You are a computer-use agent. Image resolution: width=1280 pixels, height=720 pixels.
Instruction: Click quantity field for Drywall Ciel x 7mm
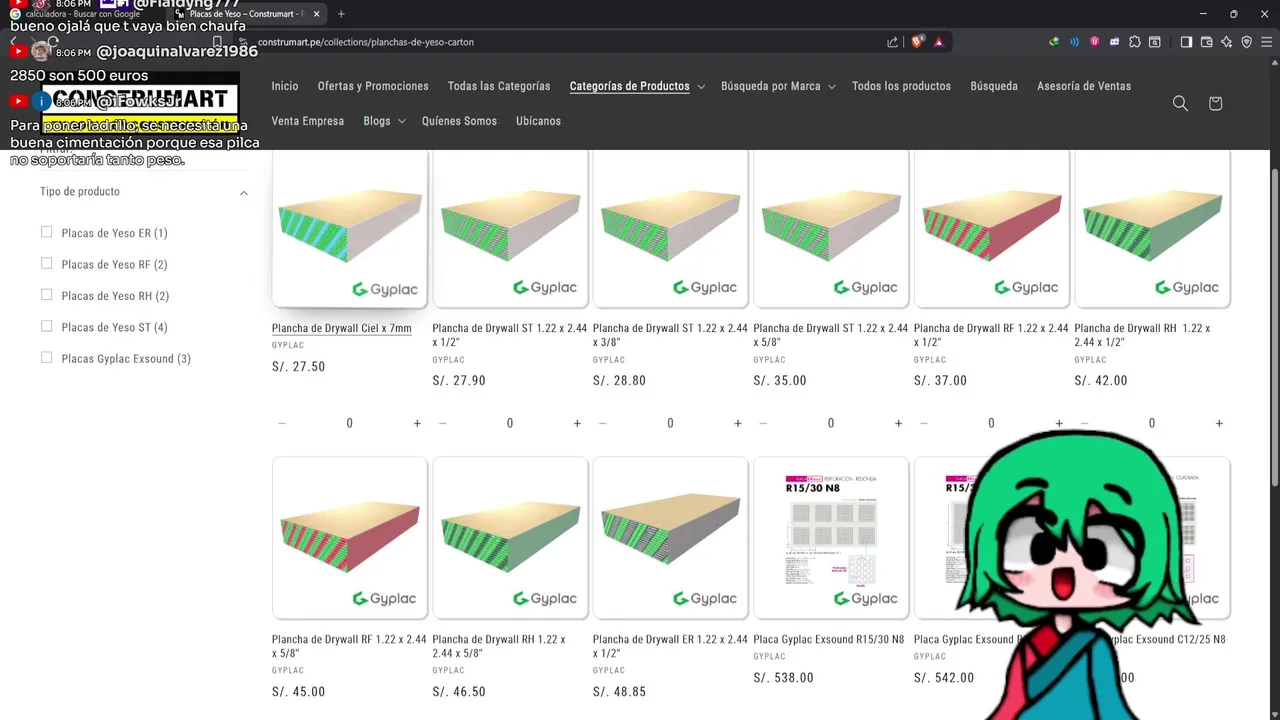[x=349, y=423]
